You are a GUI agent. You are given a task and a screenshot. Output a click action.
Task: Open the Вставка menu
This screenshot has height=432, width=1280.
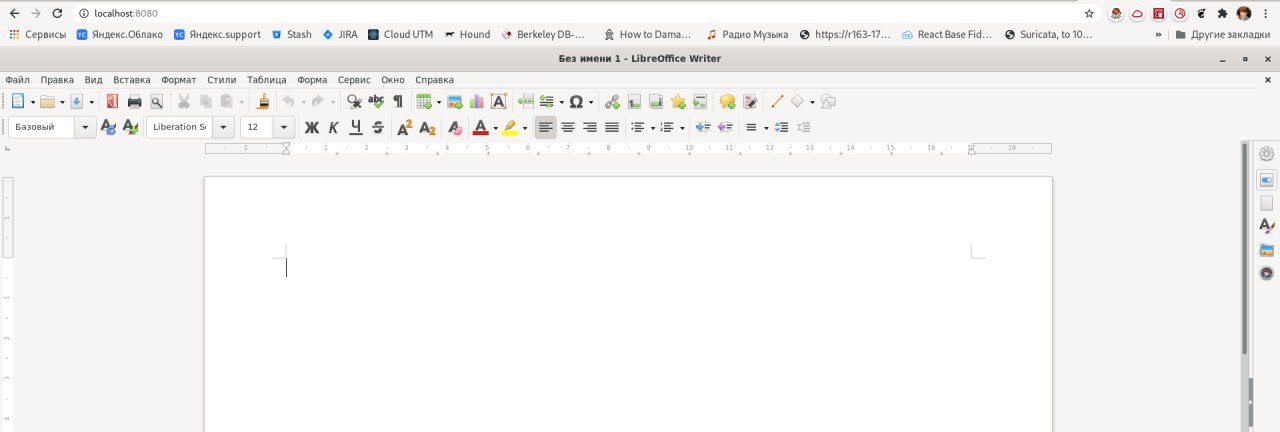[132, 79]
